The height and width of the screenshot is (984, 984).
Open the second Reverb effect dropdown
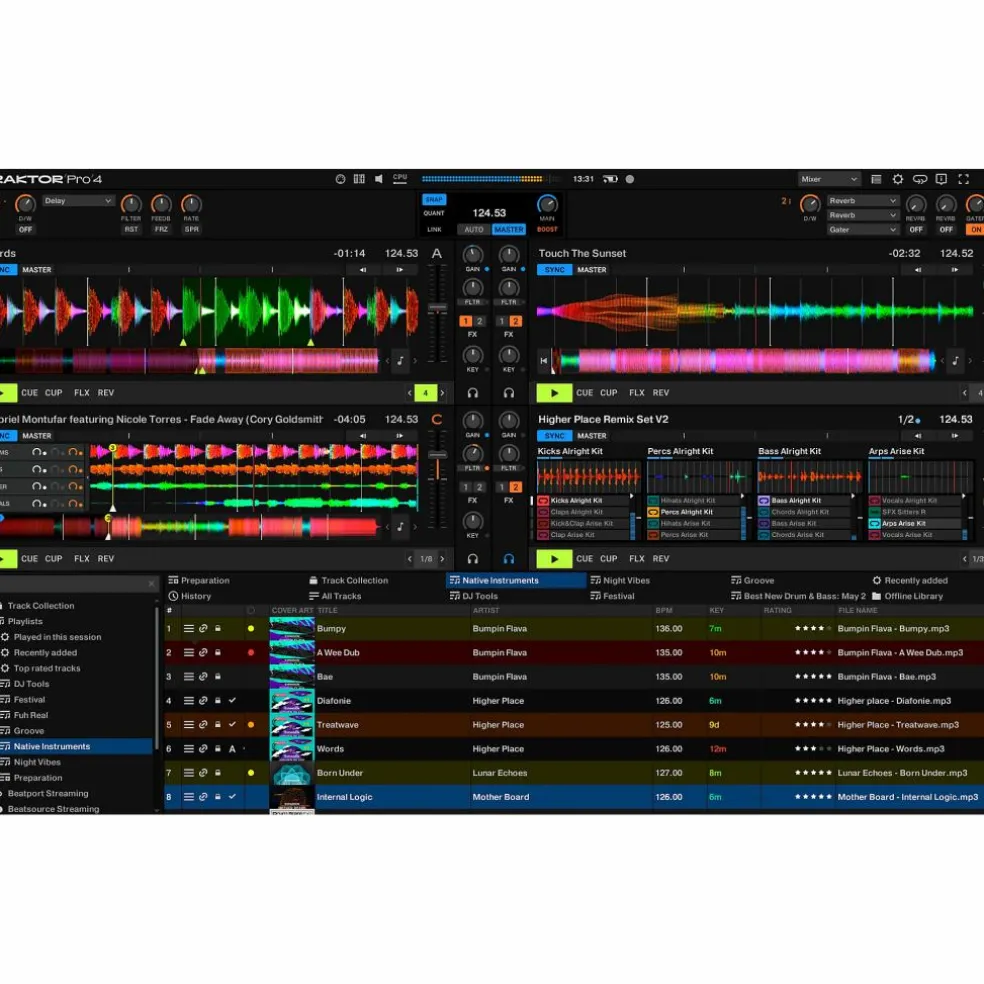(x=863, y=215)
